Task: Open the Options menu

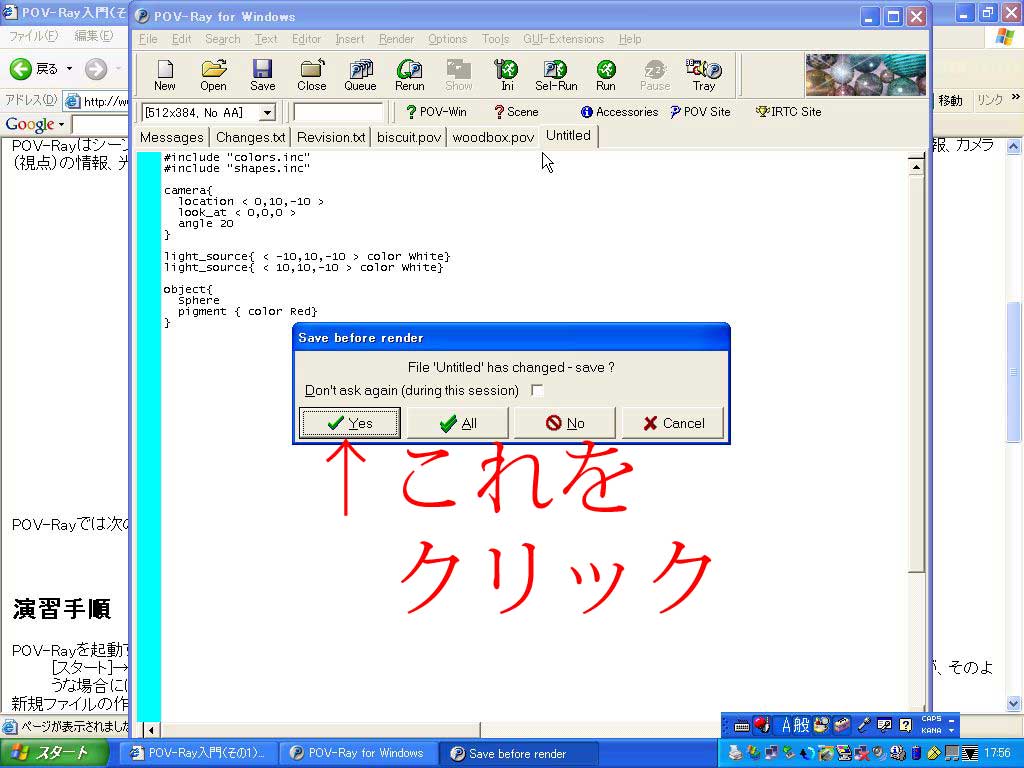Action: click(x=447, y=39)
